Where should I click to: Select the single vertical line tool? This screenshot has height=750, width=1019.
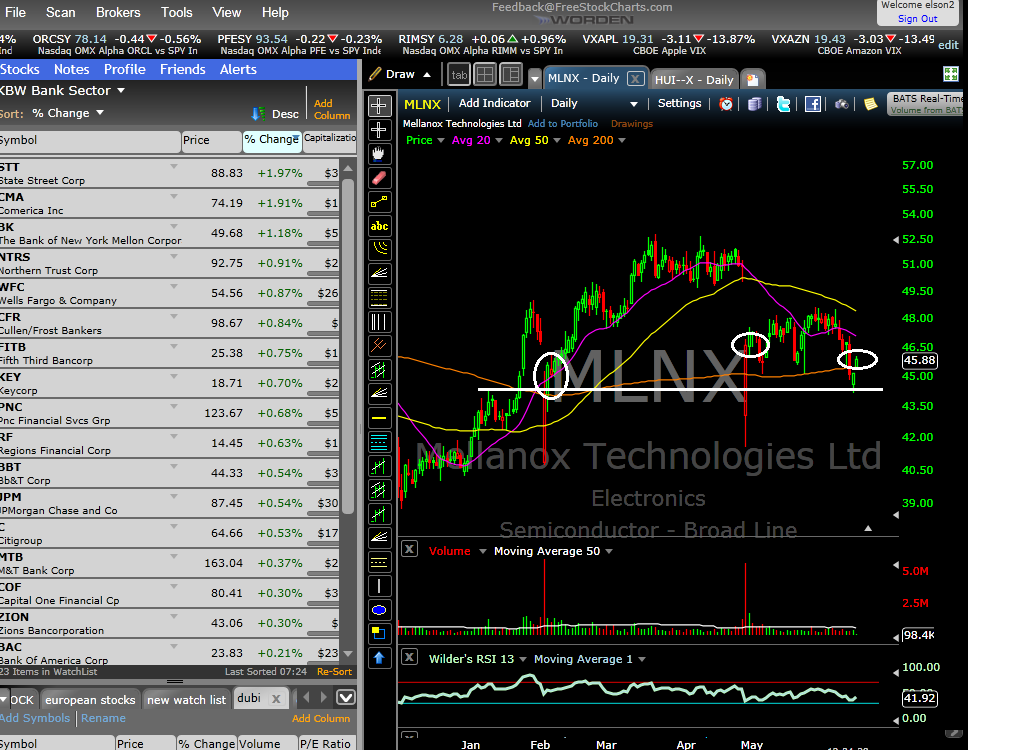pos(379,586)
